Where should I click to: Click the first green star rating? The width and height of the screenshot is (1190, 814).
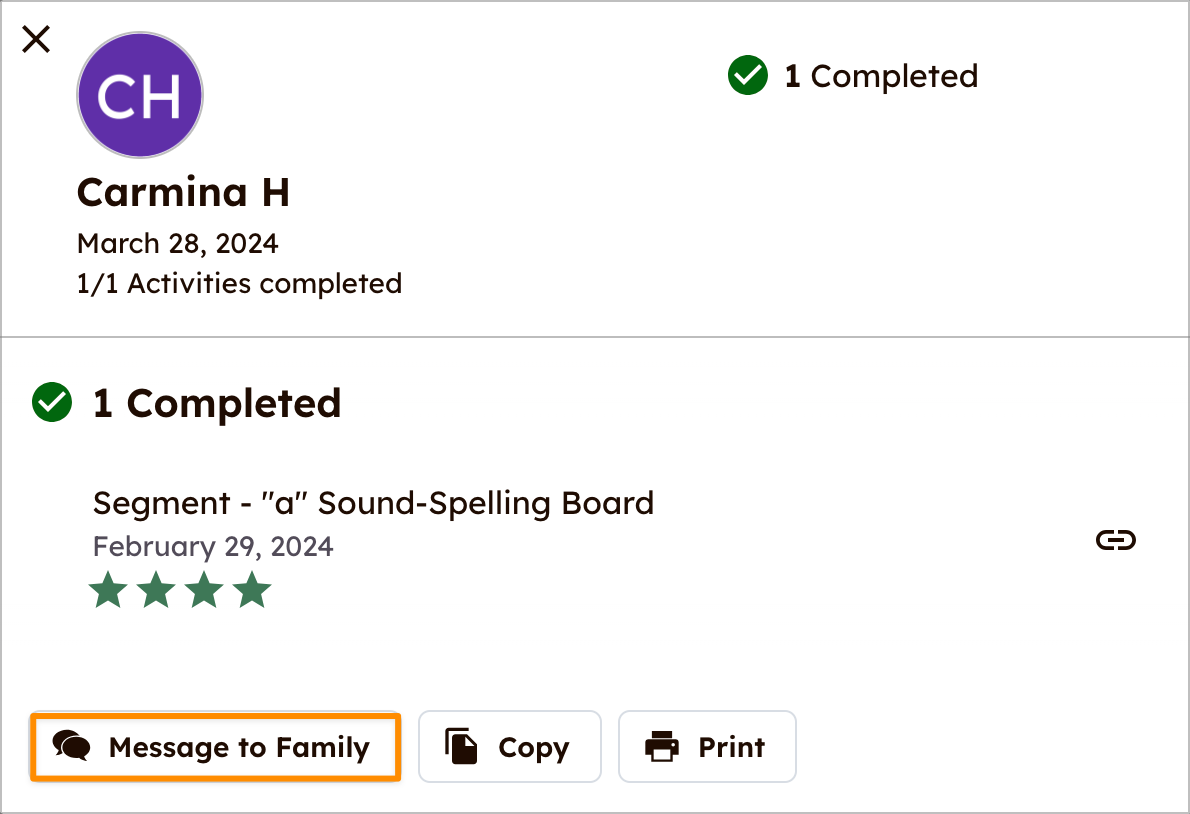108,590
